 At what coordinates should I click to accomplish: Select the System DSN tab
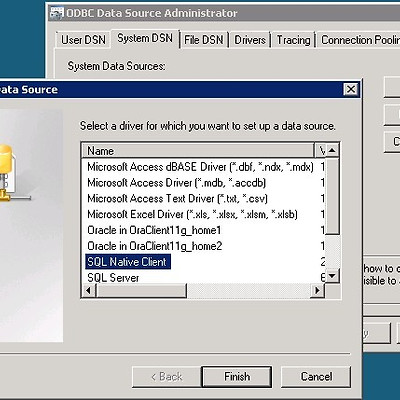click(x=145, y=38)
